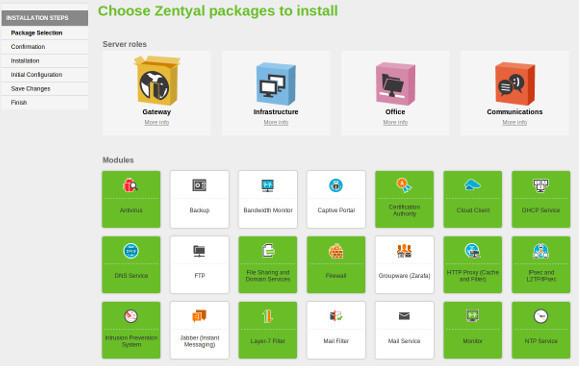Toggle the Backup module tile
579x366 pixels.
point(199,199)
